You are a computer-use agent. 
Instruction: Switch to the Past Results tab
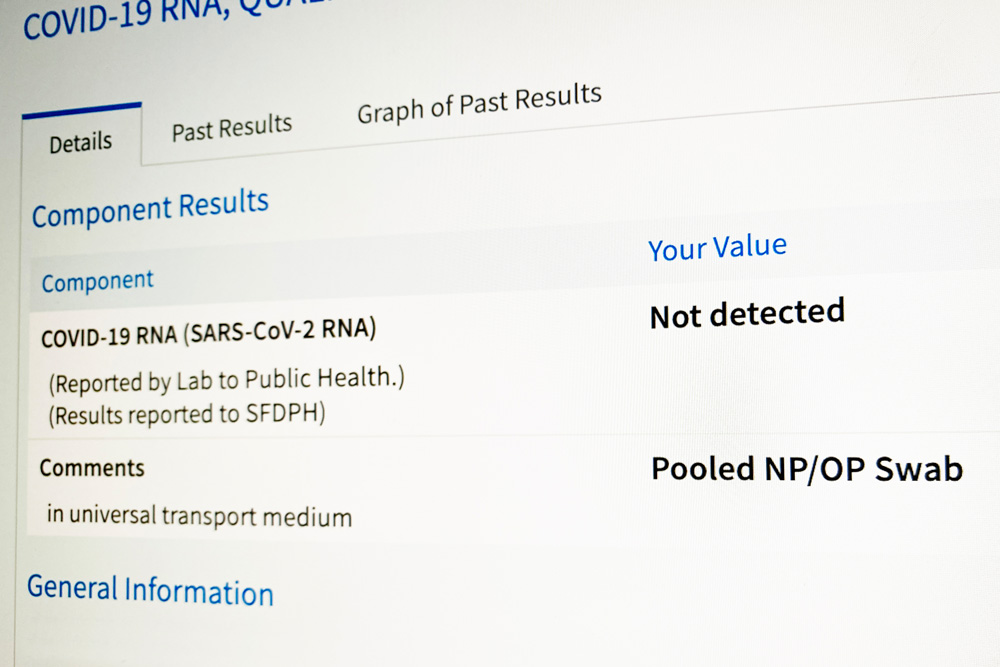point(232,127)
